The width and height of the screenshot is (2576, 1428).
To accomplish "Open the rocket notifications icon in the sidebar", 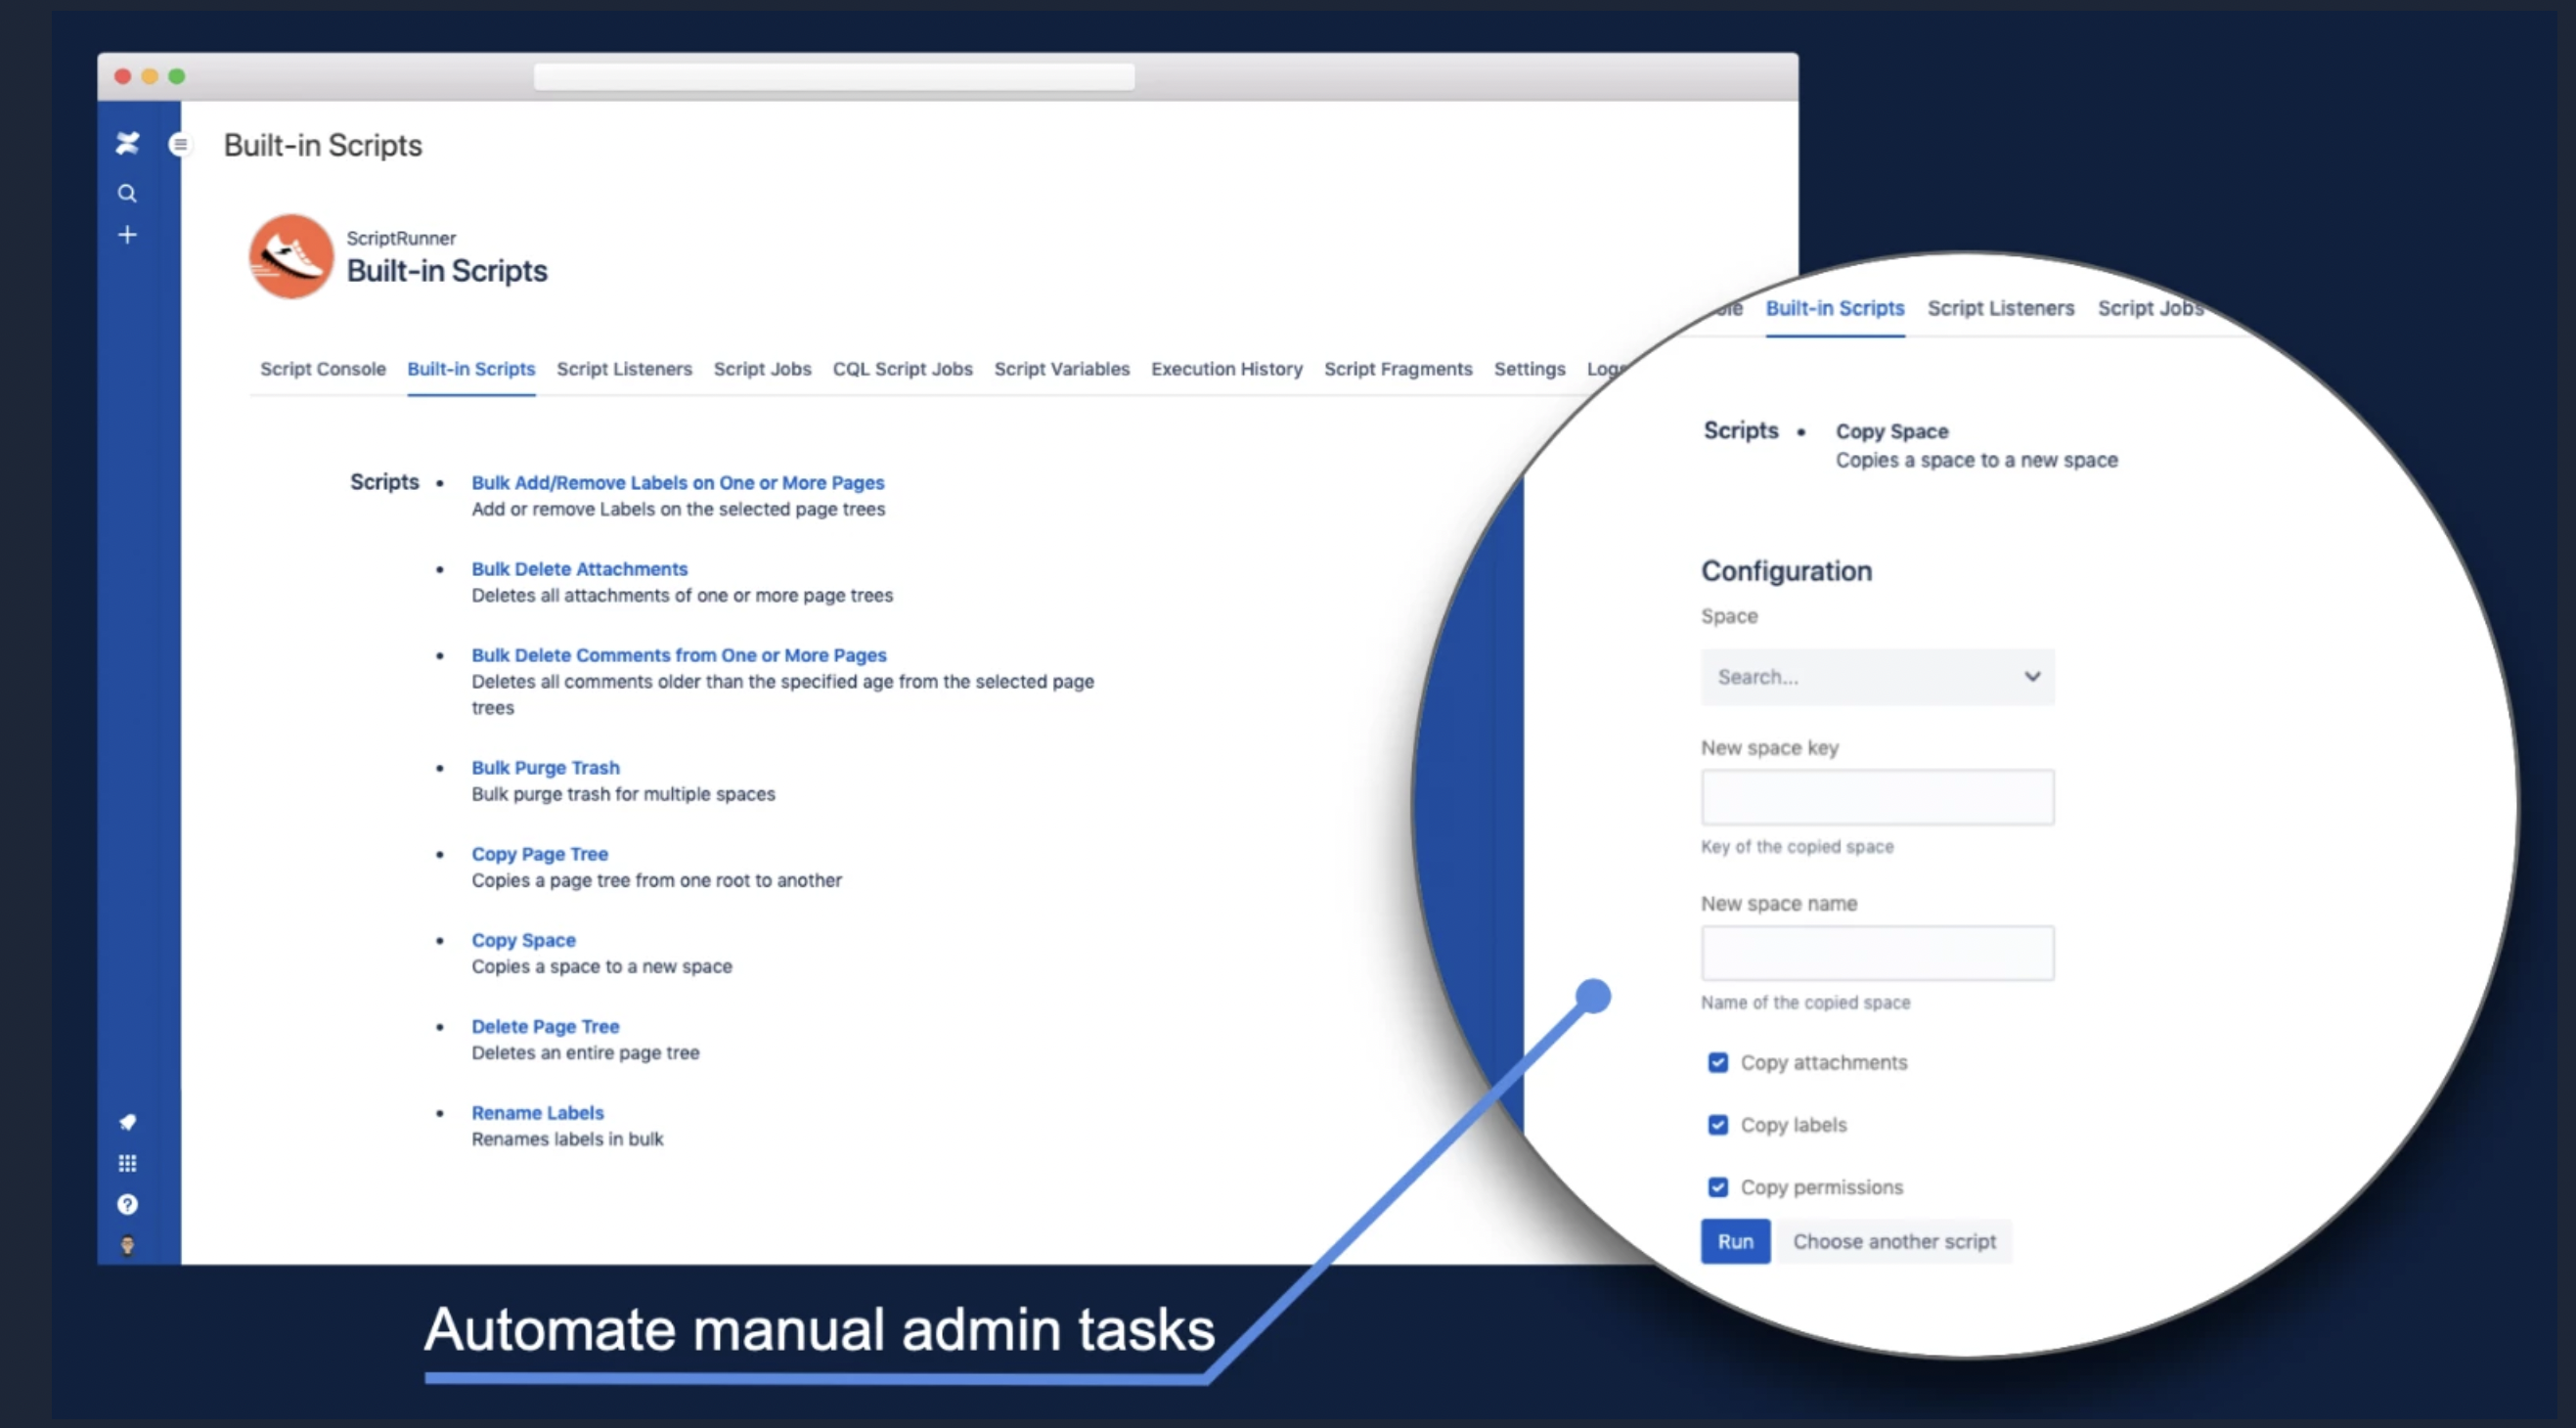I will (x=127, y=1122).
